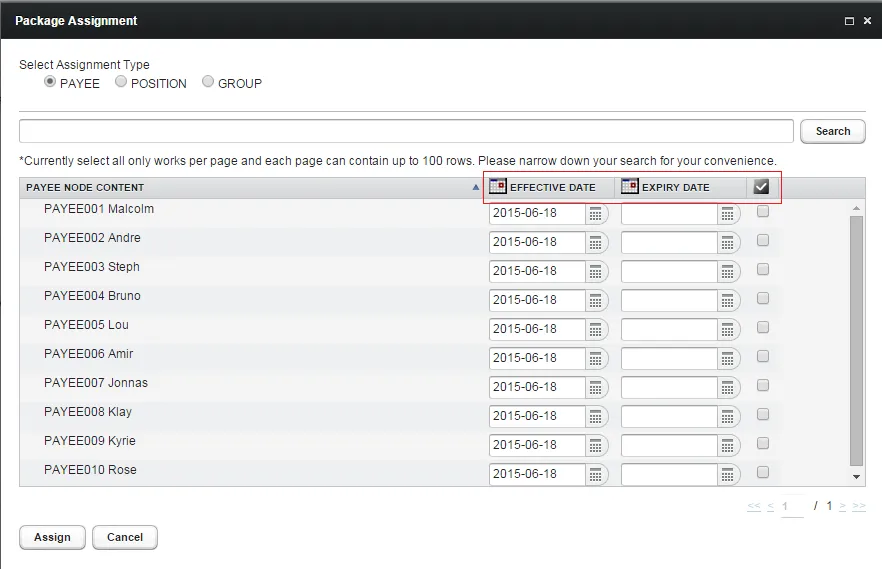Click the Effective Date column header calendar icon
The height and width of the screenshot is (569, 882).
(498, 186)
